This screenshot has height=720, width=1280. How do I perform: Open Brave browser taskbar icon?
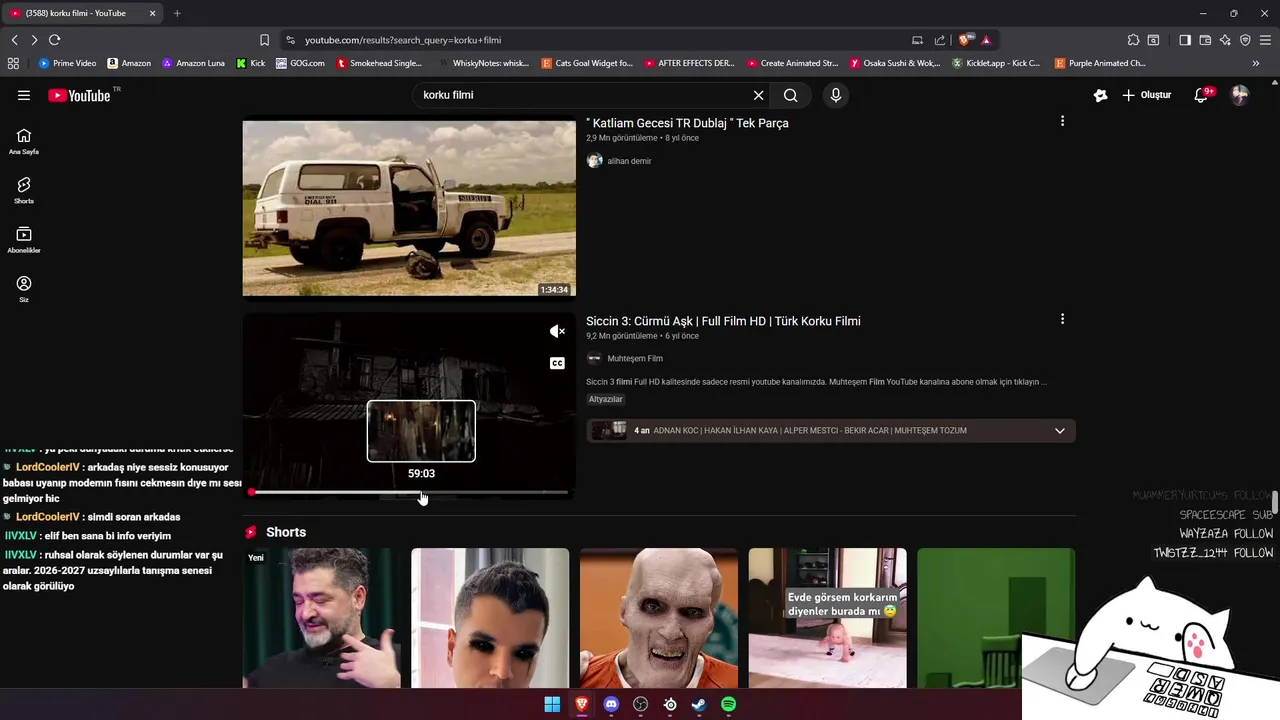(581, 704)
